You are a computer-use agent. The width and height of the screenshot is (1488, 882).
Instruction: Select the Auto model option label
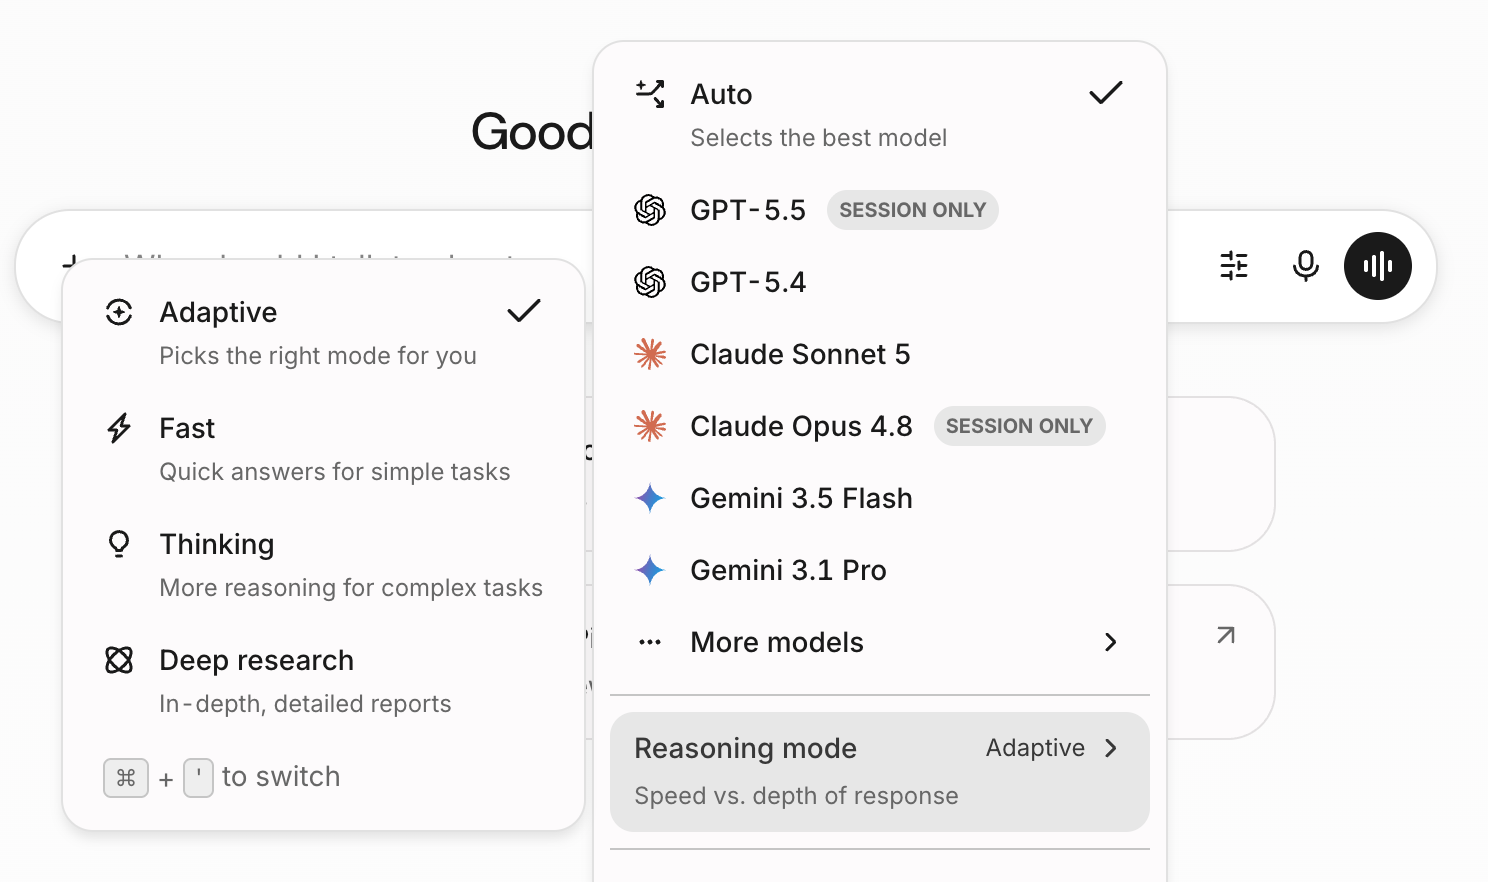point(721,94)
